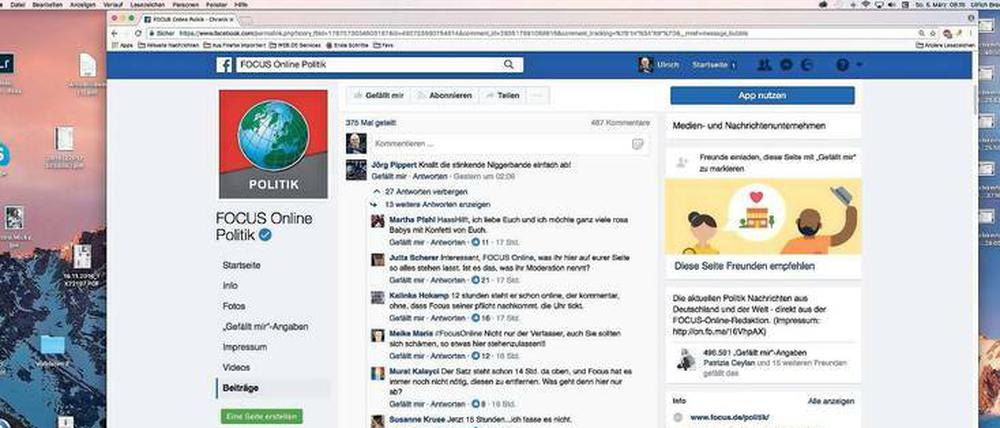Open the notifications globe icon
Screen dimensions: 1000x428
[807, 64]
